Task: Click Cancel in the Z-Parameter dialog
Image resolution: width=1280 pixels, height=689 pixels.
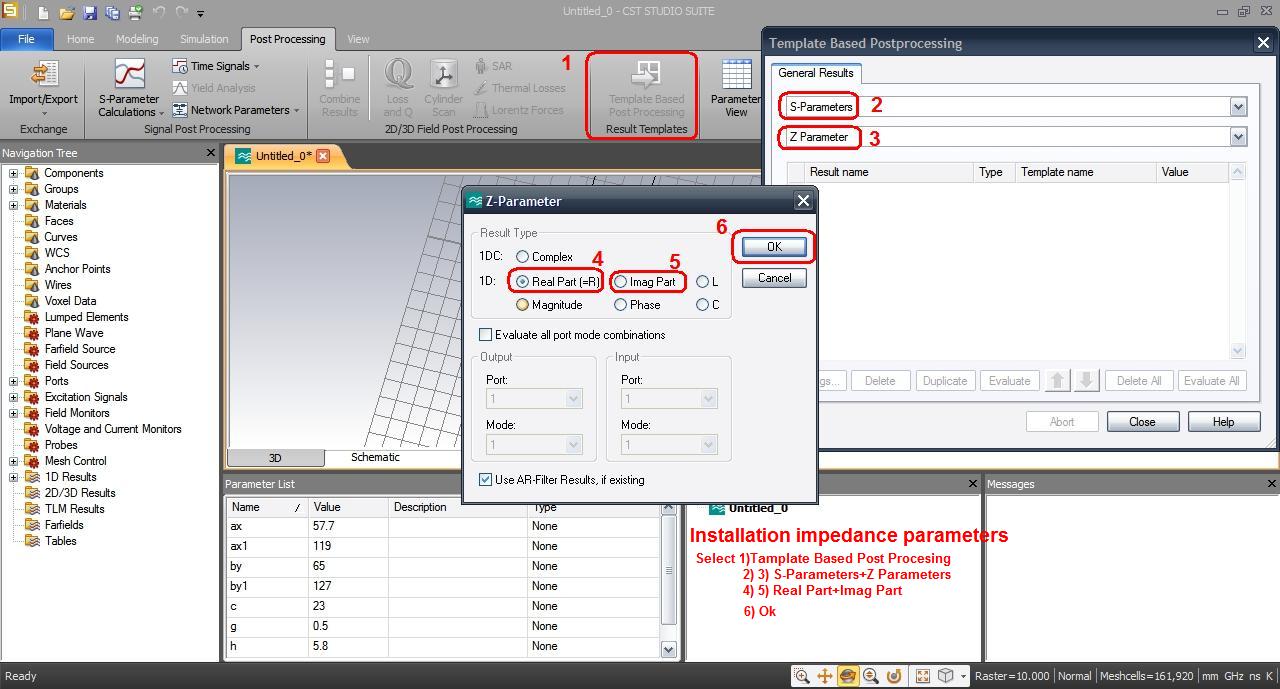Action: [x=774, y=278]
